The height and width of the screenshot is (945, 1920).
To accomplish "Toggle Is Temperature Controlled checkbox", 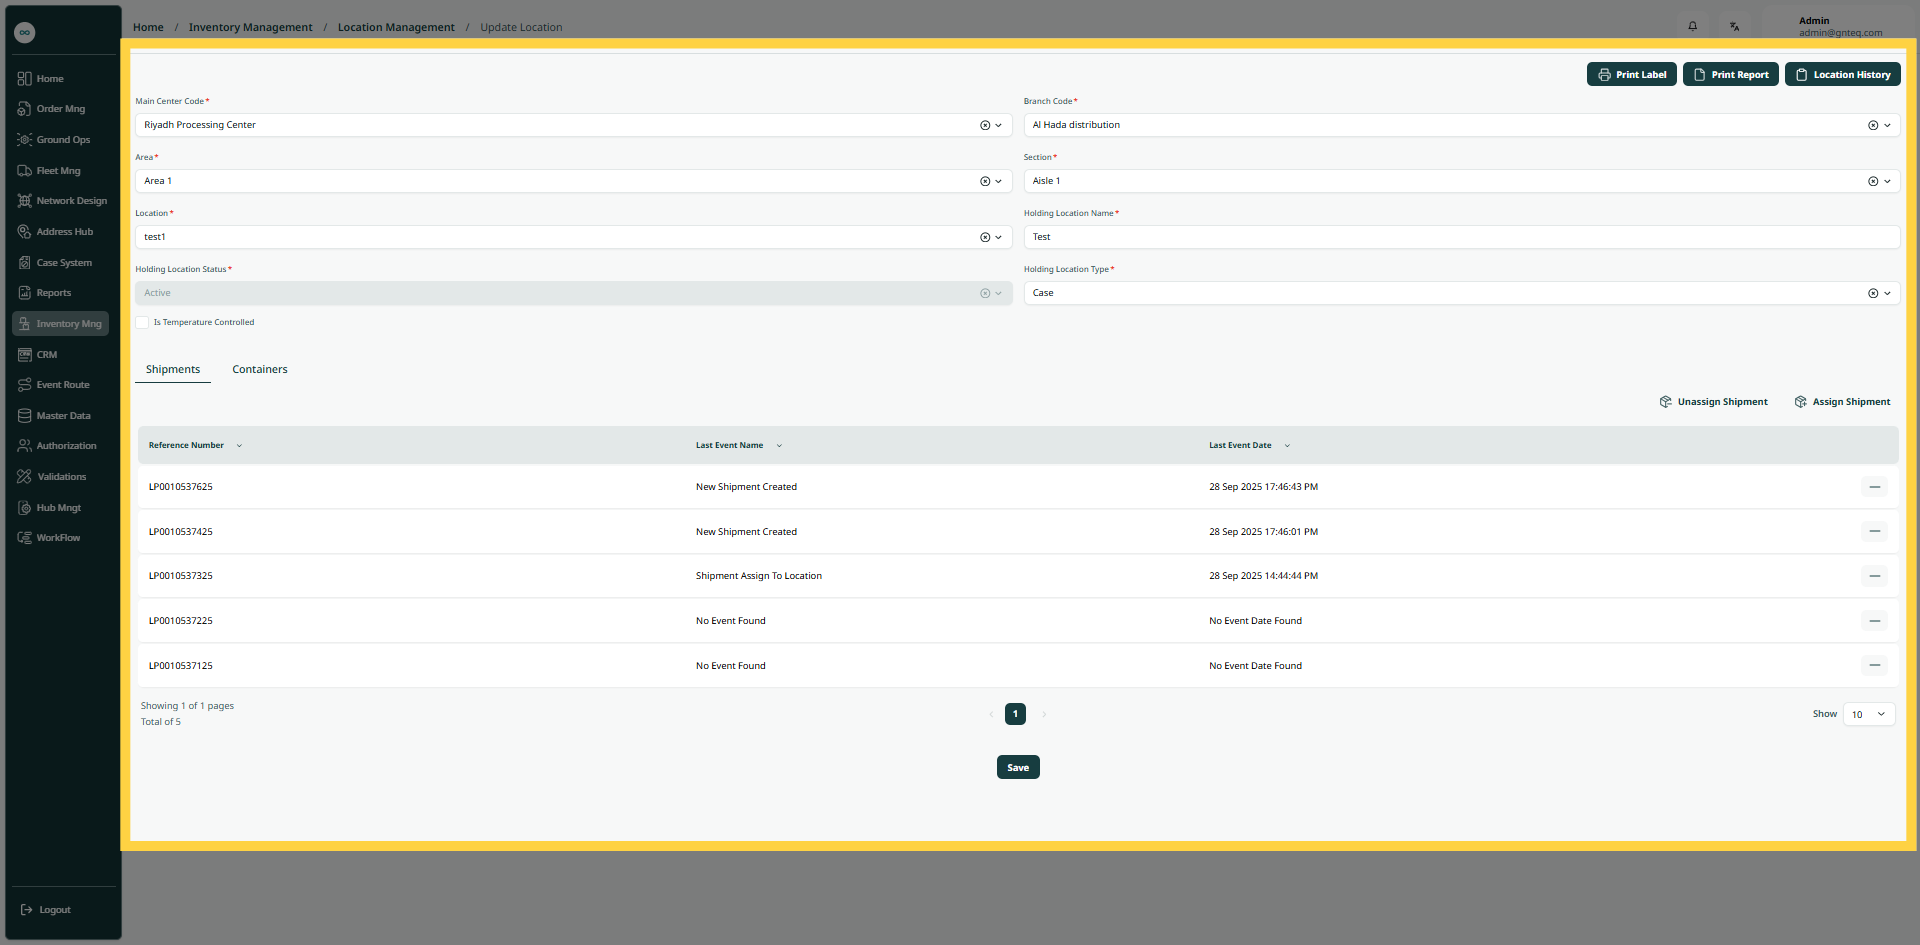I will [142, 322].
